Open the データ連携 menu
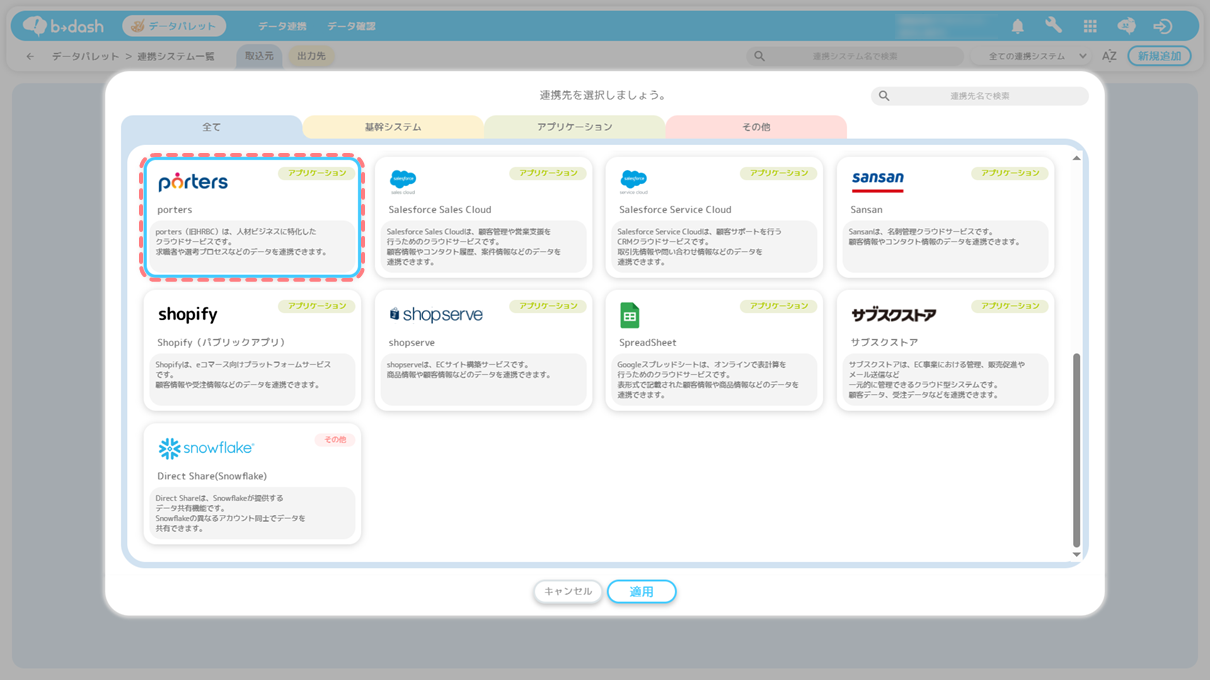Image resolution: width=1210 pixels, height=680 pixels. click(282, 26)
